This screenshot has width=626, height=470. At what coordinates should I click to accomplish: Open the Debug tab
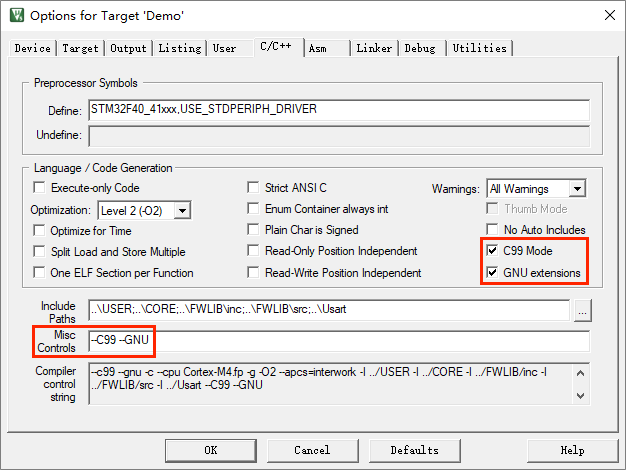click(x=420, y=48)
